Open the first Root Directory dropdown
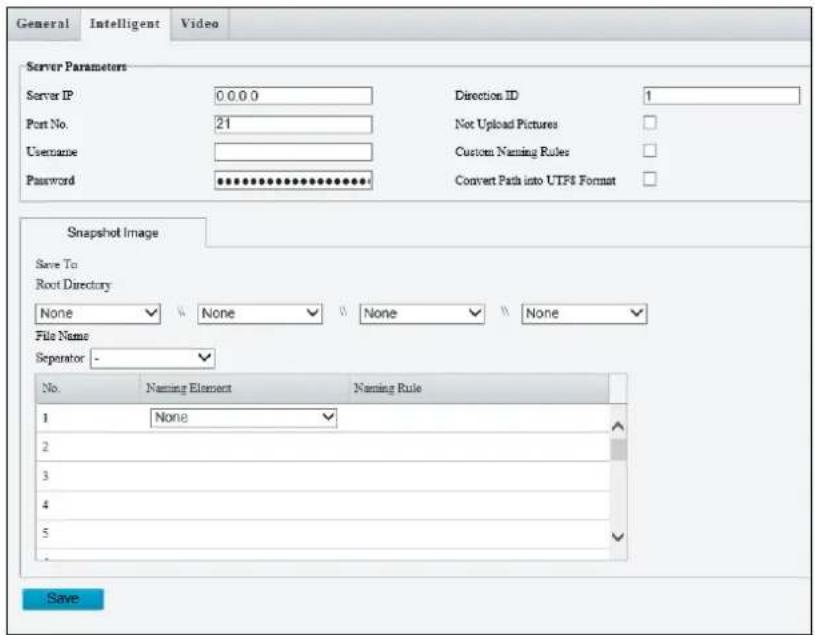Image resolution: width=815 pixels, height=635 pixels. (98, 313)
